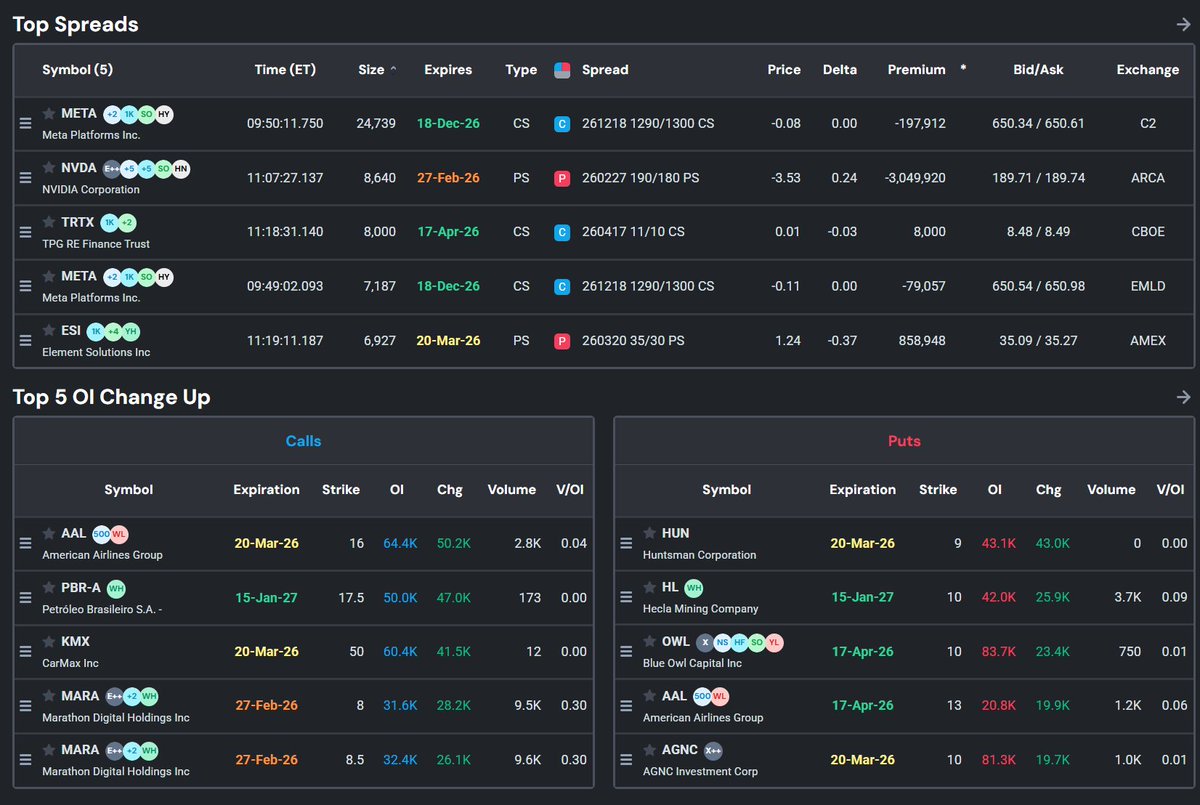This screenshot has width=1200, height=805.
Task: Click HY badge on first META row
Action: [x=164, y=114]
